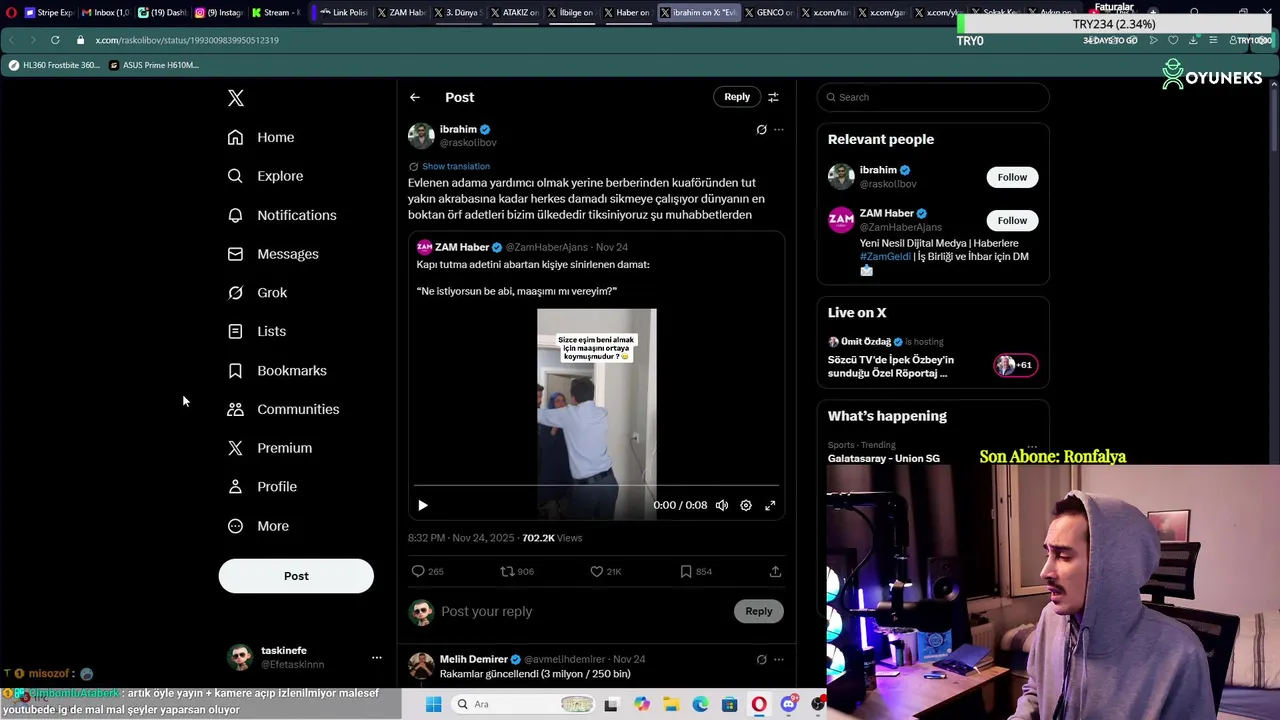
Task: Click the white Post button in the sidebar
Action: [x=296, y=576]
